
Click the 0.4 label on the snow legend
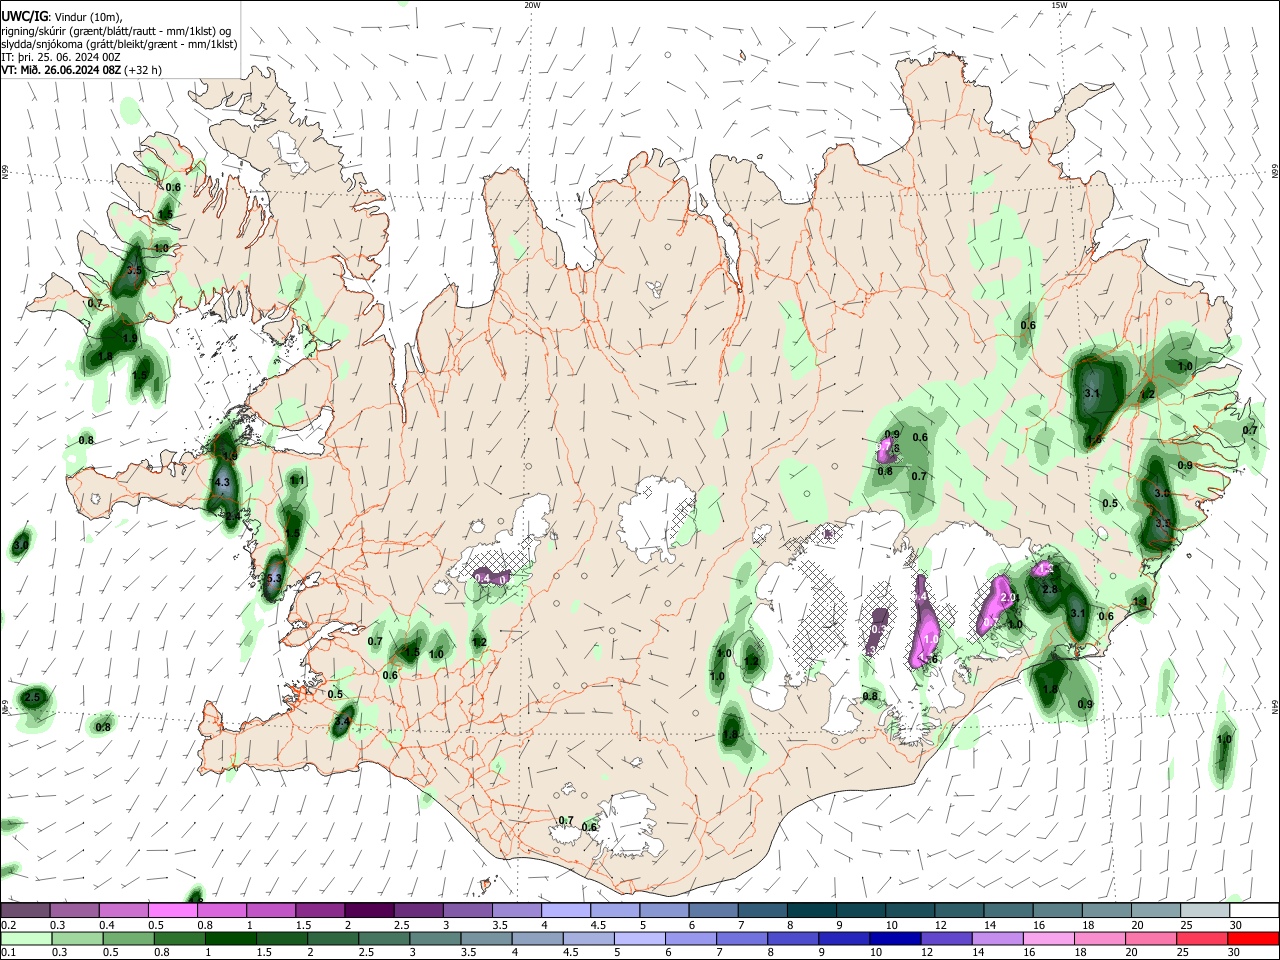coord(108,925)
